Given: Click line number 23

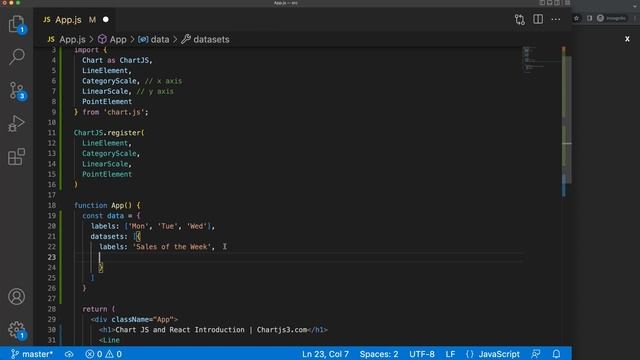Looking at the screenshot, I should click(52, 257).
